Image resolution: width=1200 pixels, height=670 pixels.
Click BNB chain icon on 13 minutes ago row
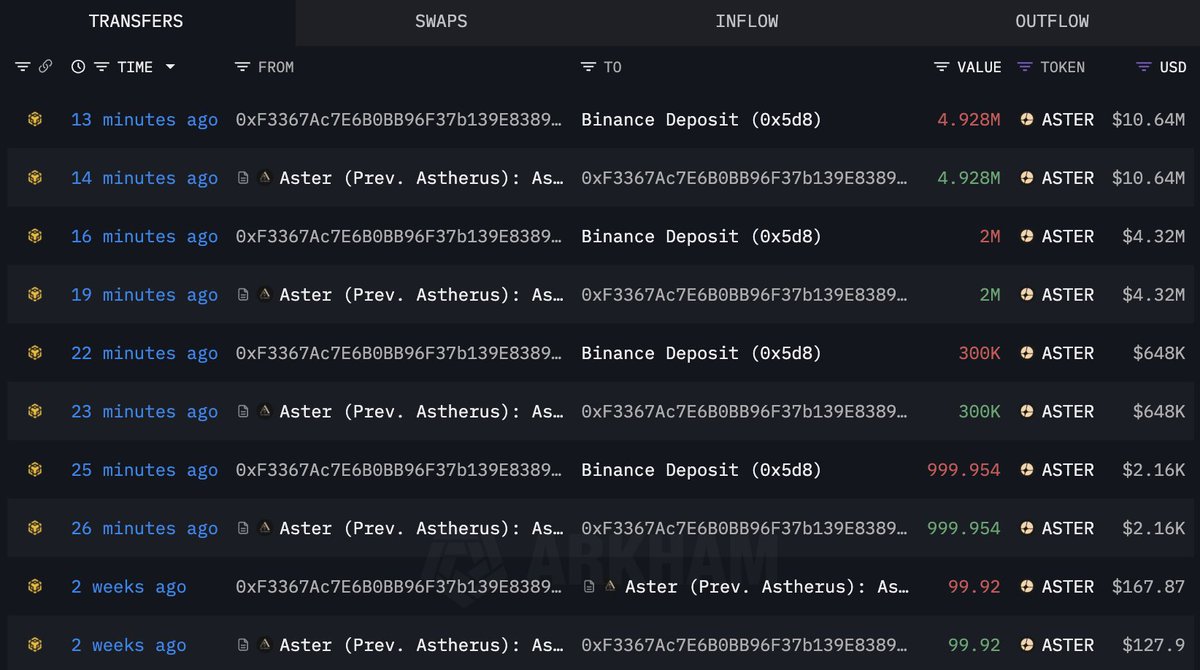coord(35,120)
